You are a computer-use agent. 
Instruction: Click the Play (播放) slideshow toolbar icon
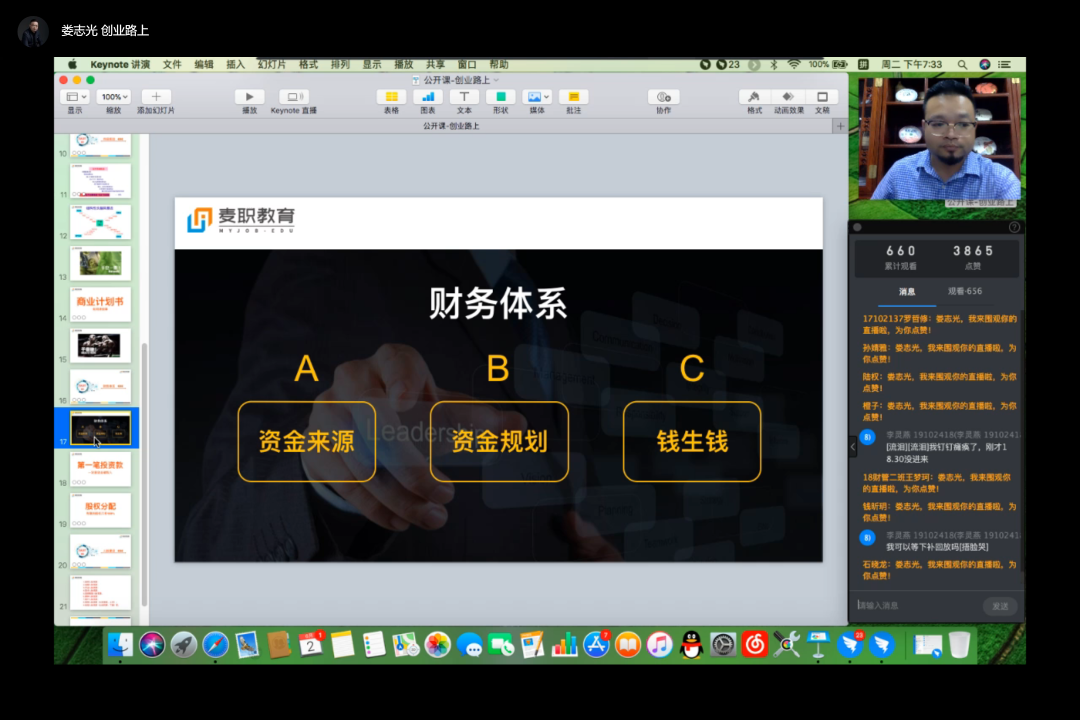[249, 97]
